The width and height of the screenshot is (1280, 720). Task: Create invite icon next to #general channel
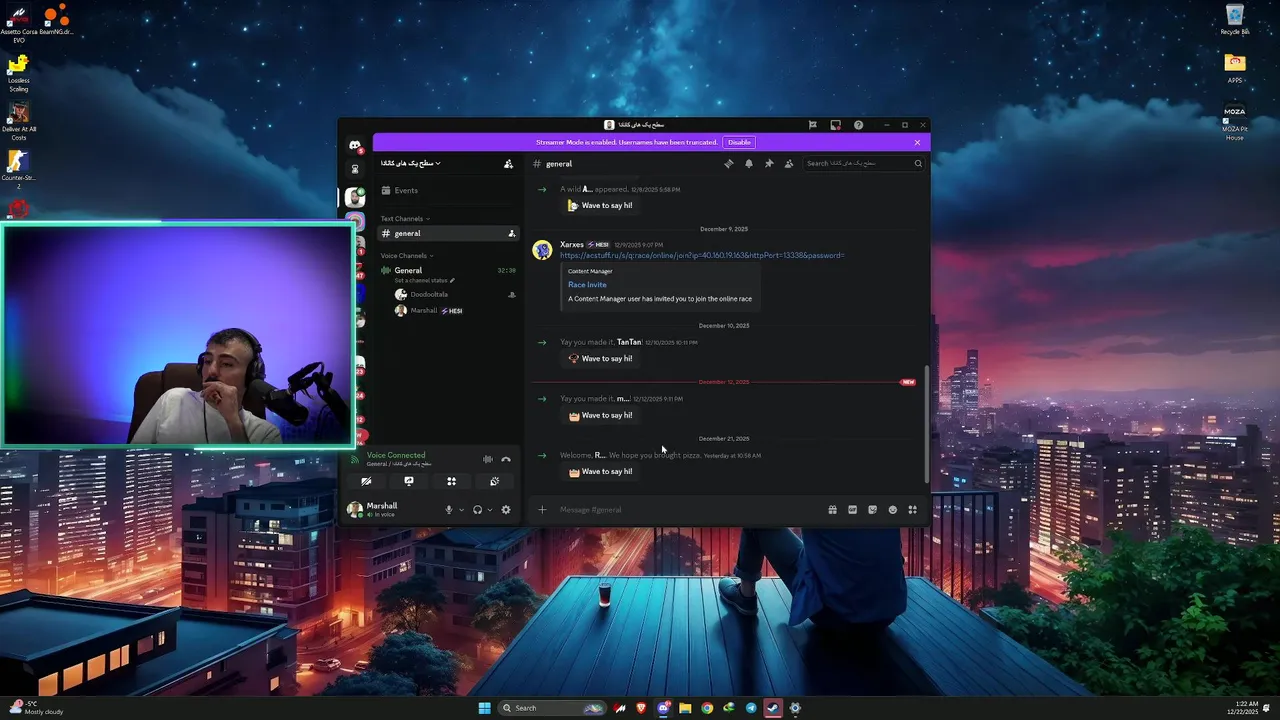[x=512, y=233]
